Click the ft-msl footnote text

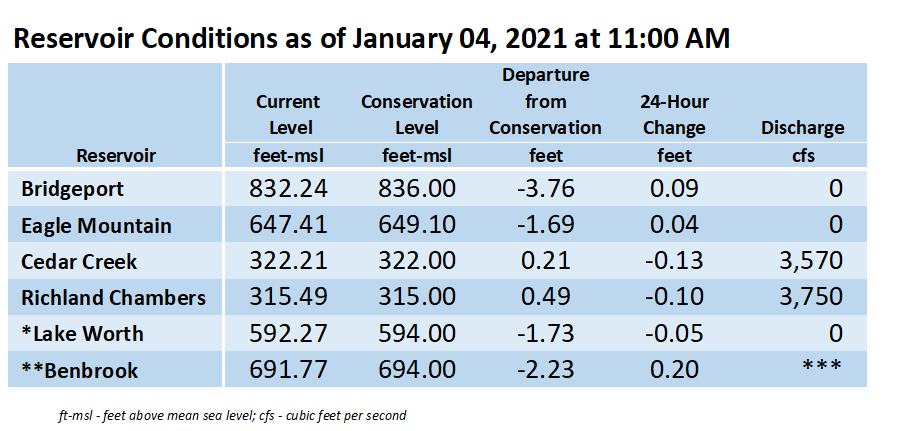232,416
